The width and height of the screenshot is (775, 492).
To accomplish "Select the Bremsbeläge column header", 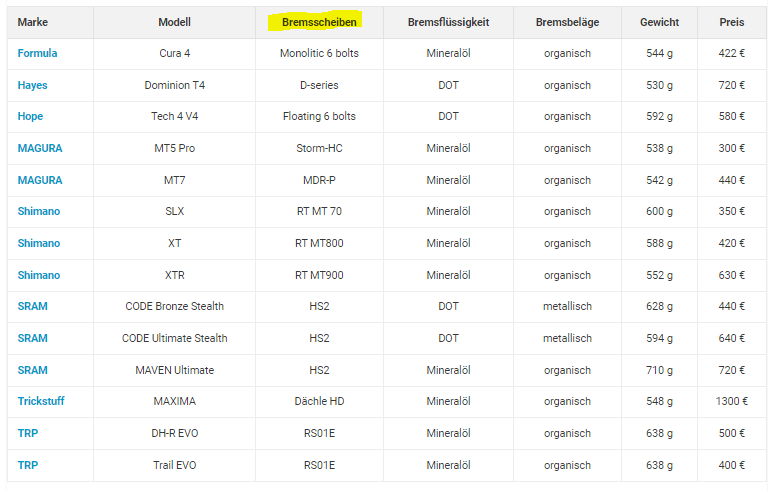I will [567, 22].
